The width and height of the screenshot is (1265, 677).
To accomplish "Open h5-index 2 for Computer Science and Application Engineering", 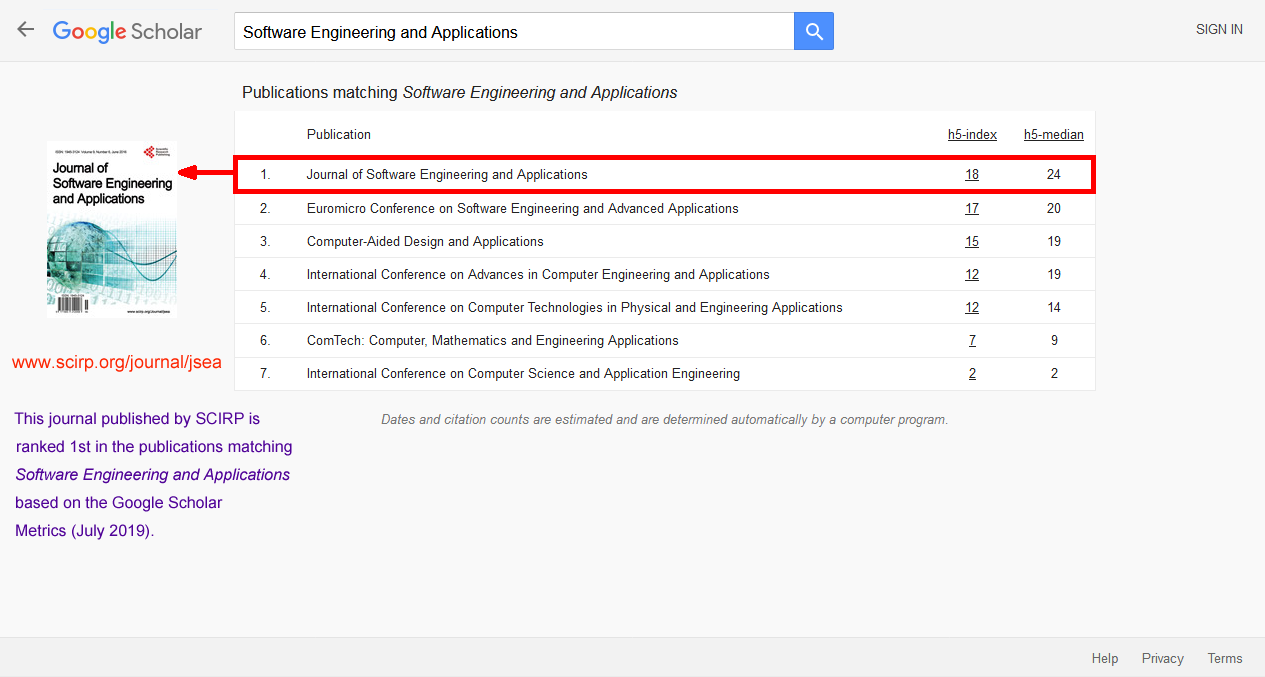I will pos(972,374).
